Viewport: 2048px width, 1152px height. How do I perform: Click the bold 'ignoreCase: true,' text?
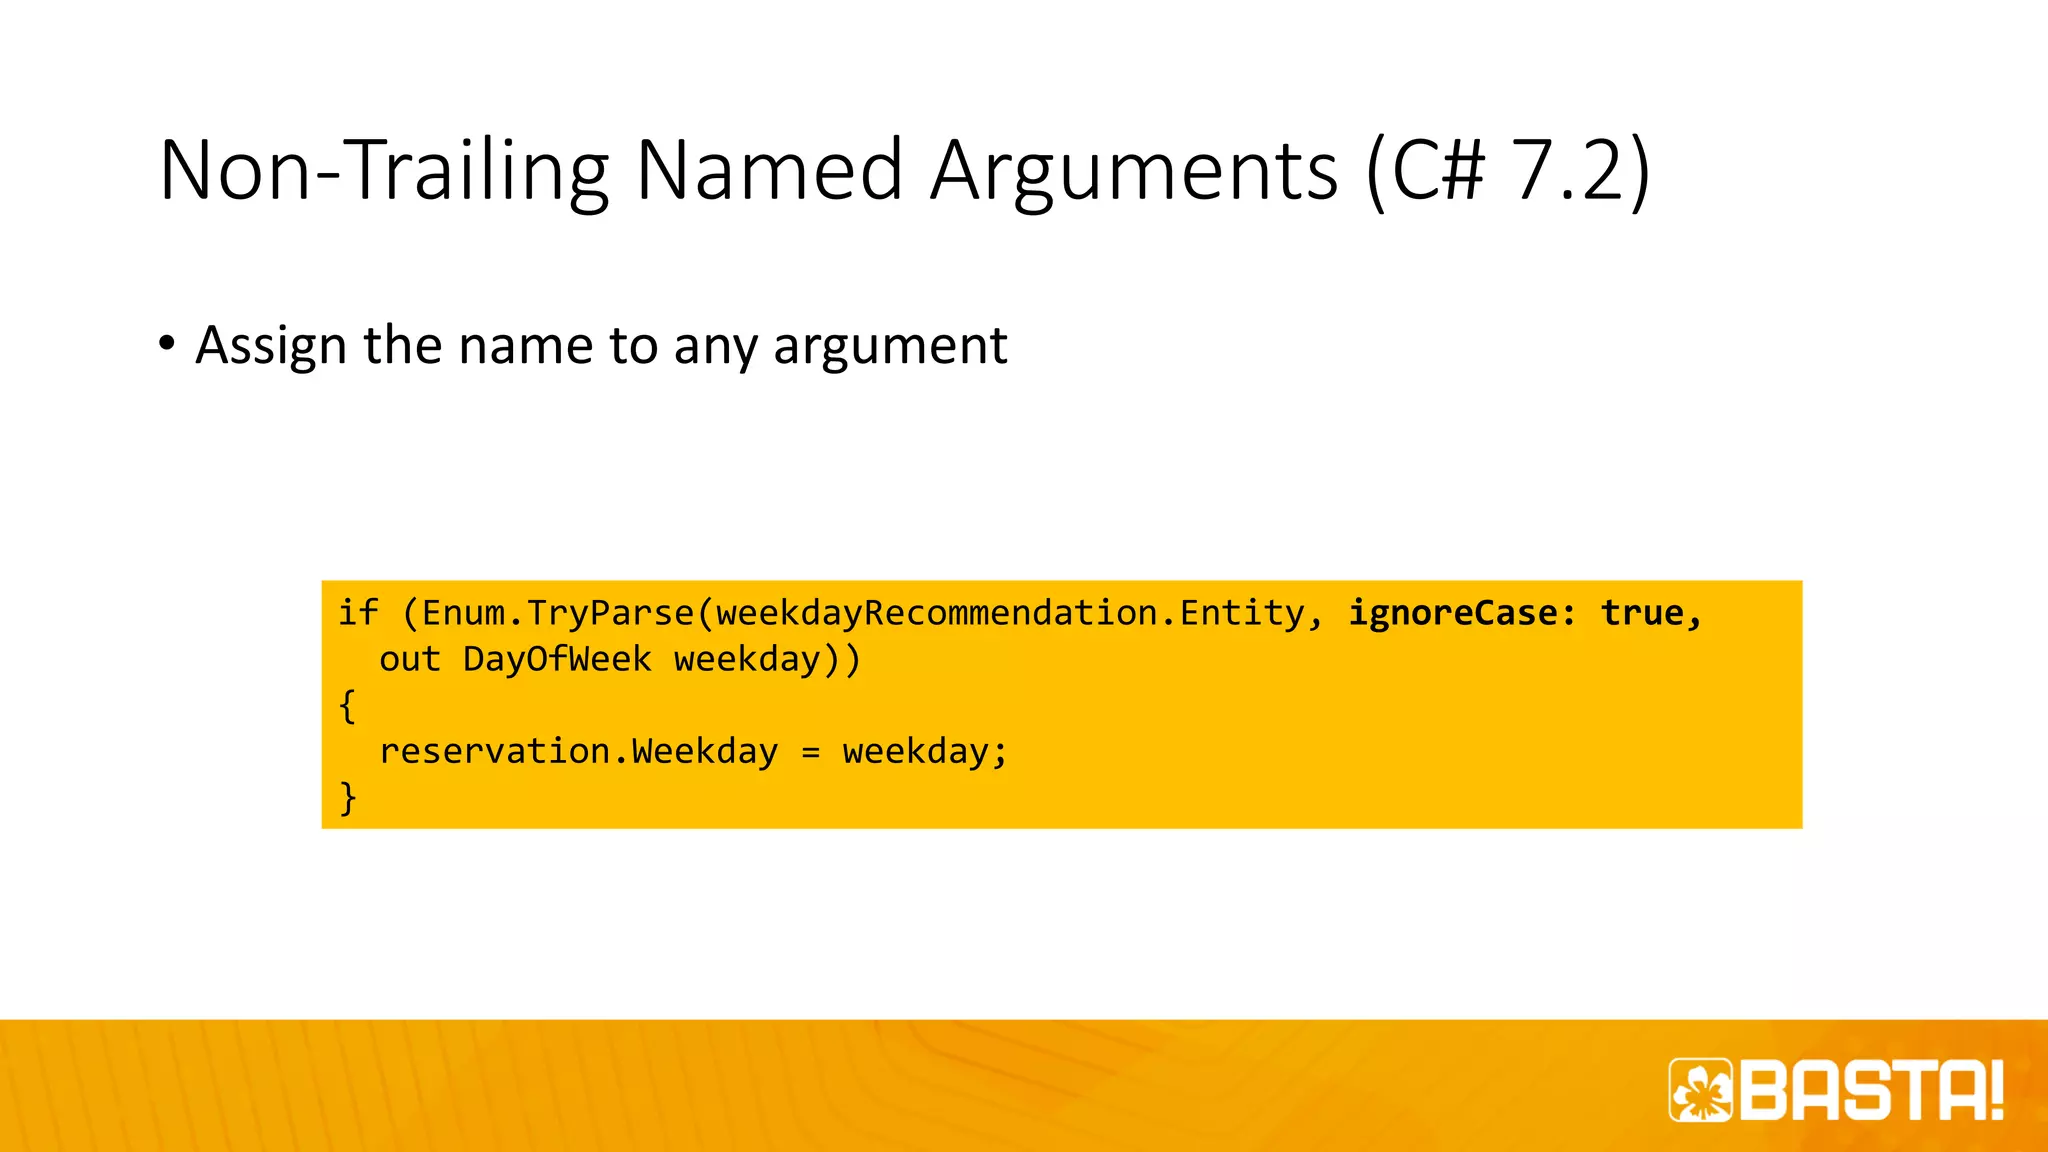[1525, 613]
